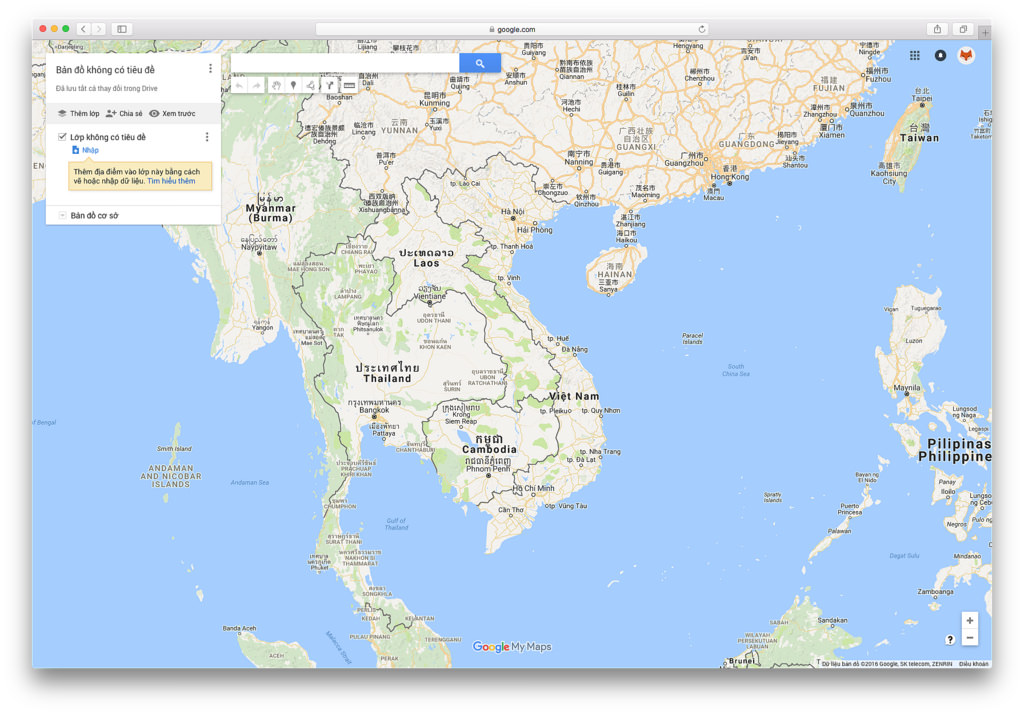Open the Tìm hiểu thêm link
This screenshot has height=714, width=1024.
(x=171, y=181)
